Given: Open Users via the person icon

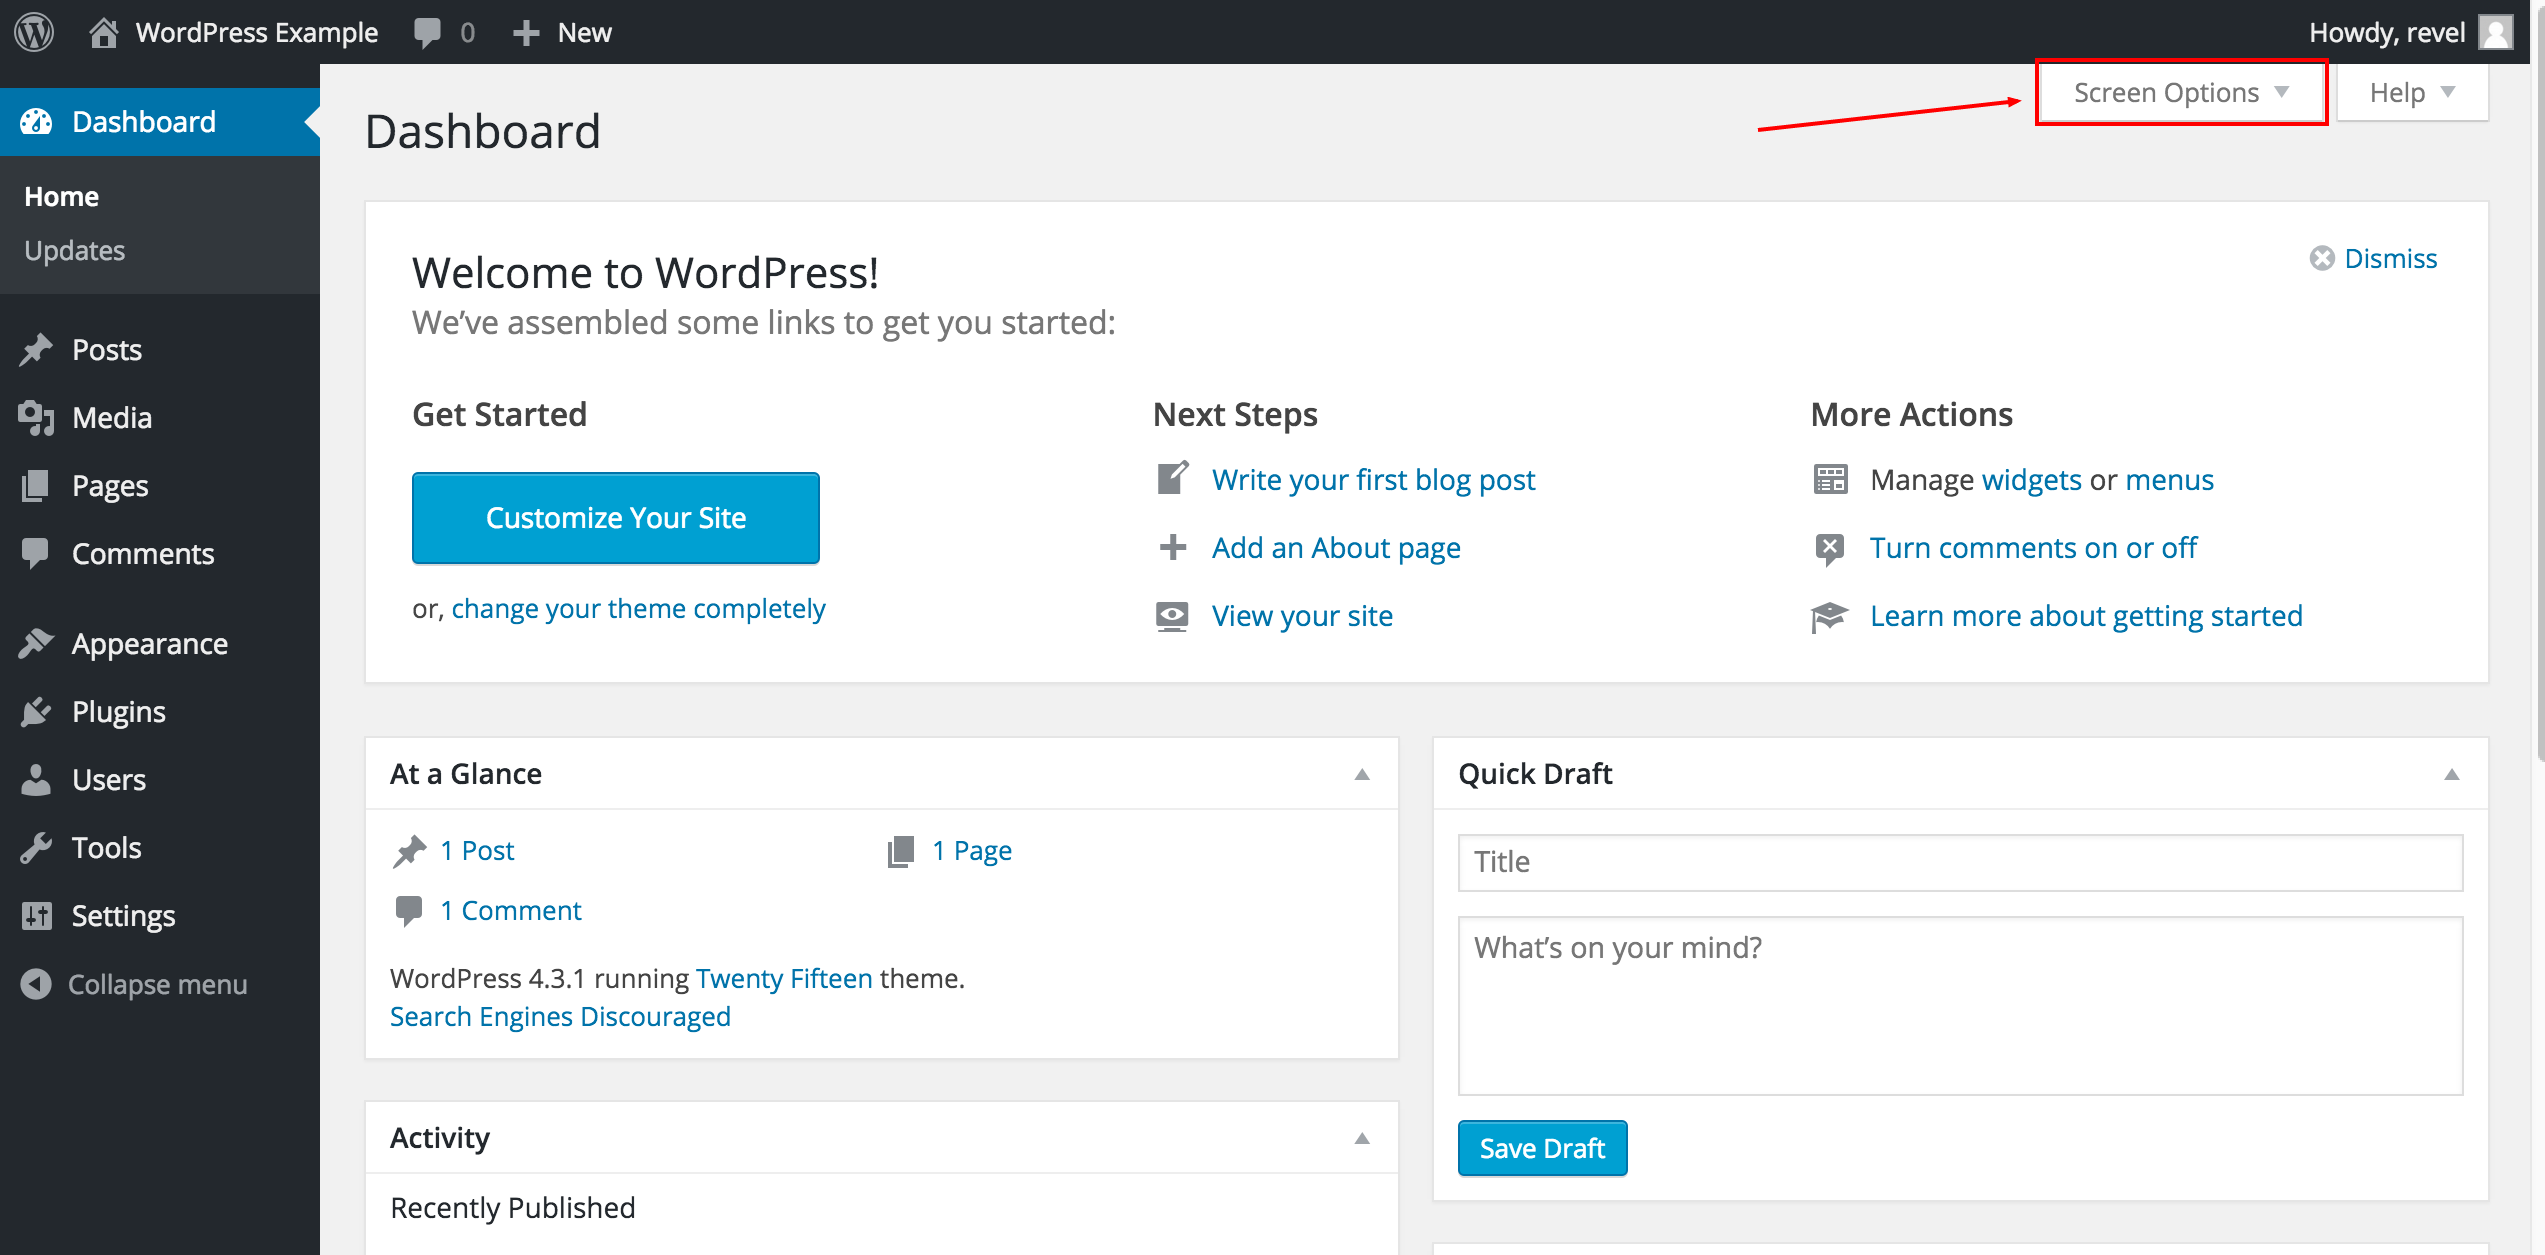Looking at the screenshot, I should click(x=36, y=779).
